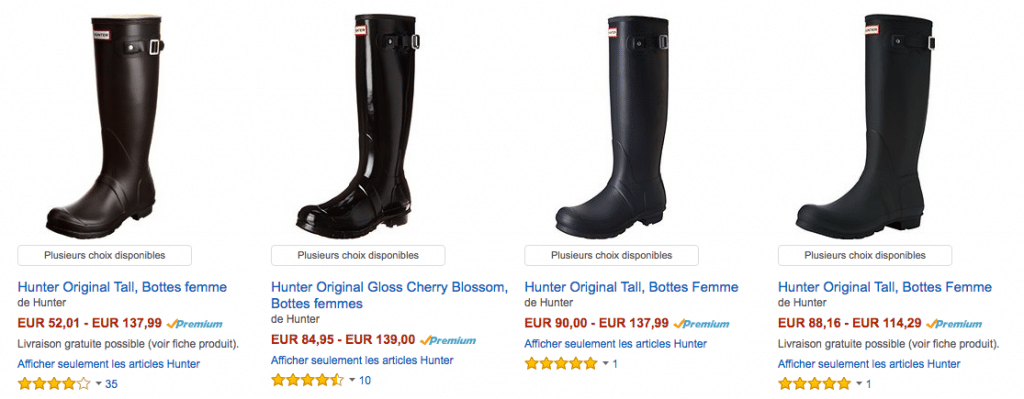The height and width of the screenshot is (399, 1024).
Task: Open first Hunter Original Tall, Bottes femme link
Action: (122, 287)
